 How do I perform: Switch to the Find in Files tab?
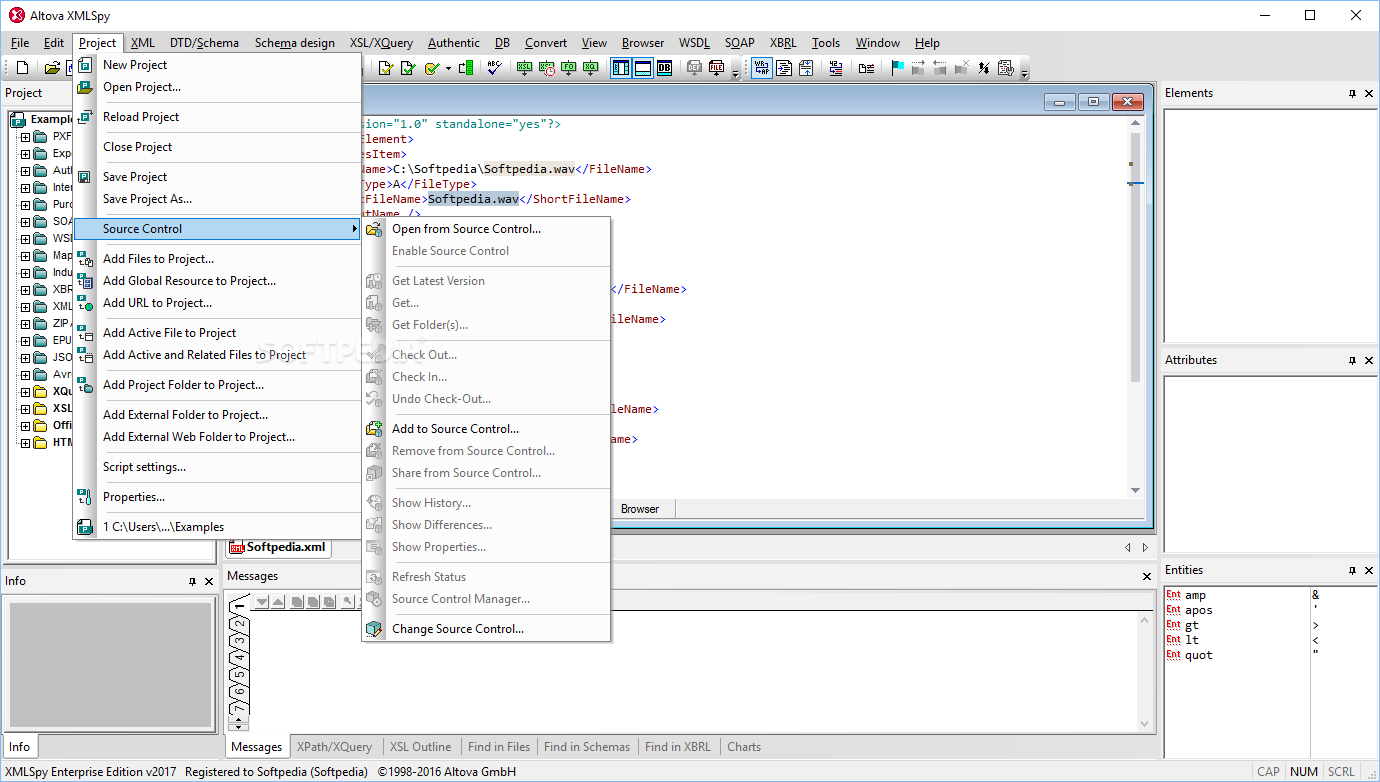click(499, 747)
